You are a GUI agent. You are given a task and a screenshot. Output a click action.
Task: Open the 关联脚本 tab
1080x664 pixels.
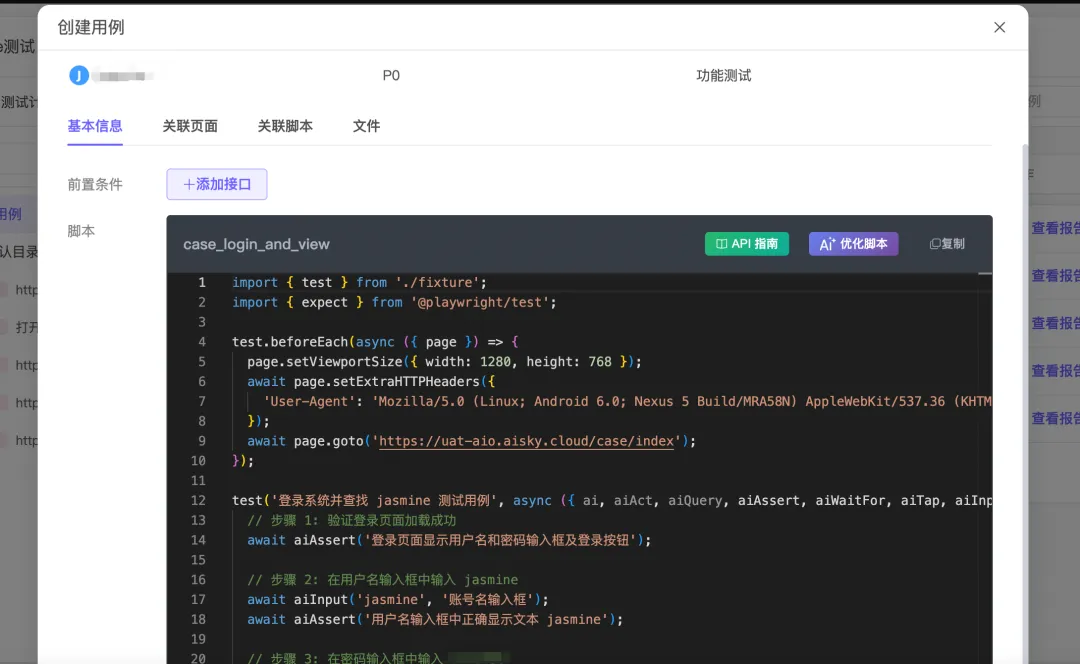coord(285,126)
